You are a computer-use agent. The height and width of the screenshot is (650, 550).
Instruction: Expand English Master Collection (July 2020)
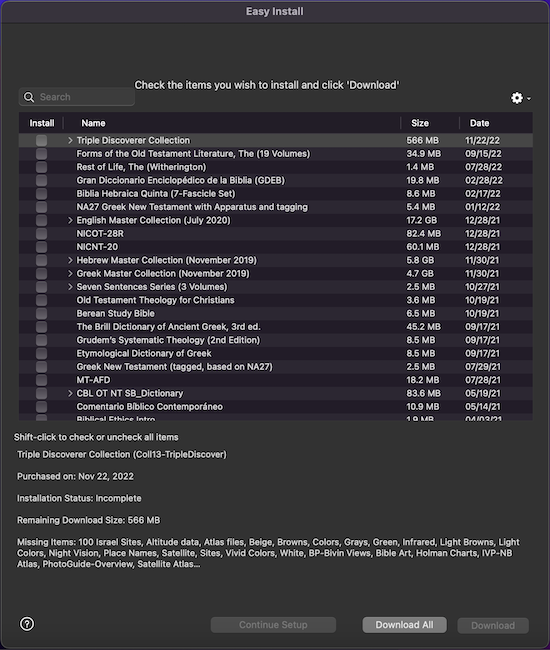(70, 221)
